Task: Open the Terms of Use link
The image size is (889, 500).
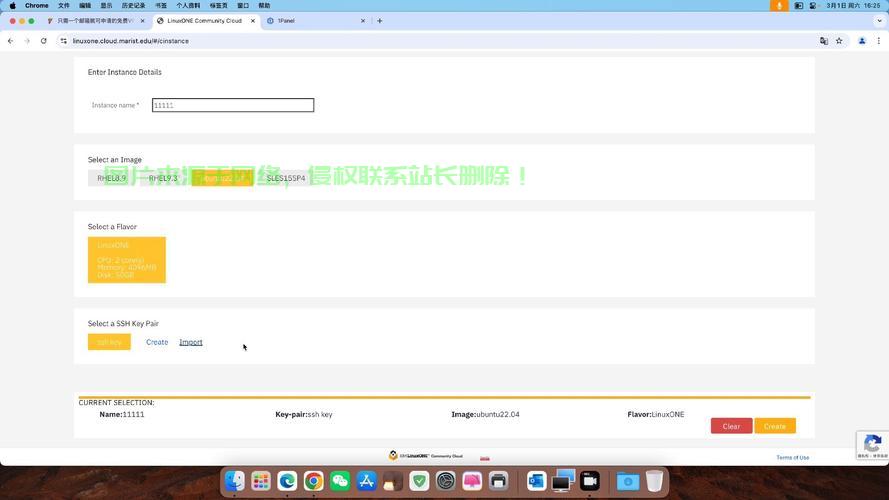Action: coord(793,457)
